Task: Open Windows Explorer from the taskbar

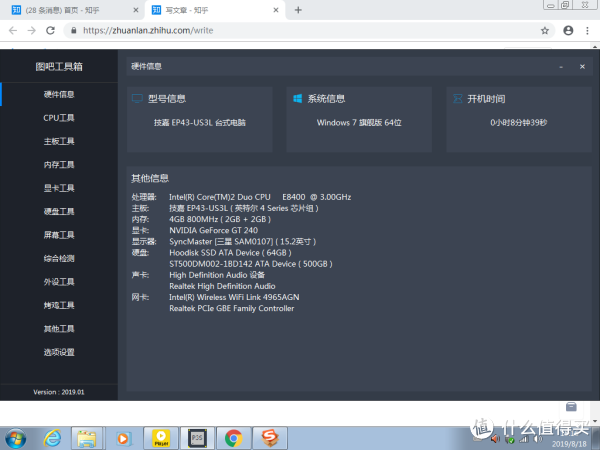Action: click(x=87, y=438)
